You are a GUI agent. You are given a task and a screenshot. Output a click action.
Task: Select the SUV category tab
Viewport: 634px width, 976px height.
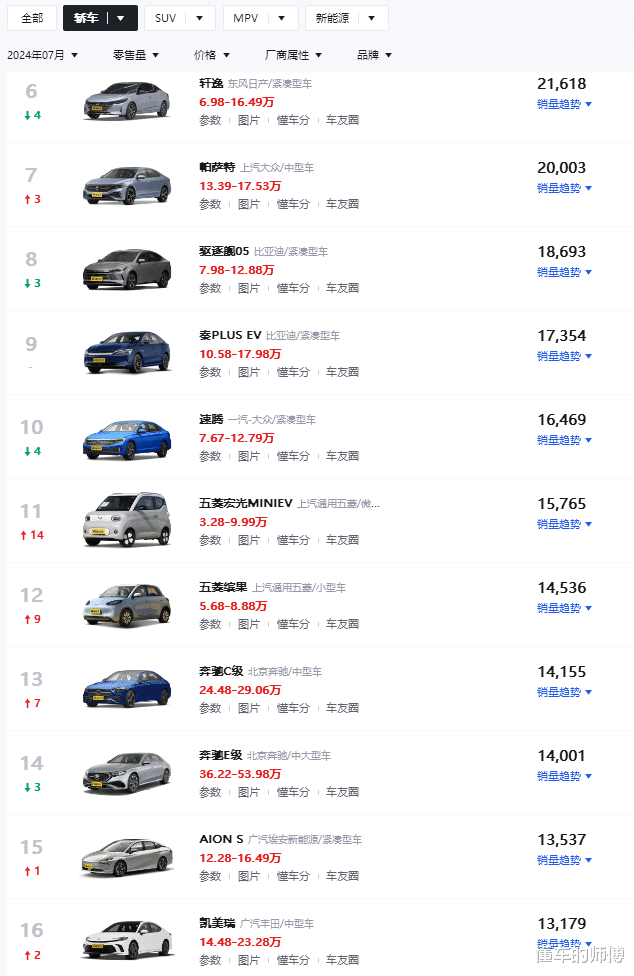click(165, 18)
